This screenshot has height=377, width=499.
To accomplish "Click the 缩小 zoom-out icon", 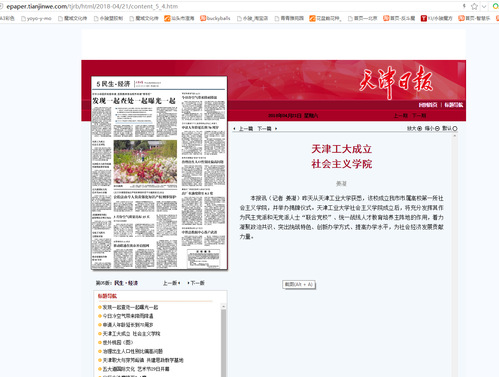I will (437, 128).
